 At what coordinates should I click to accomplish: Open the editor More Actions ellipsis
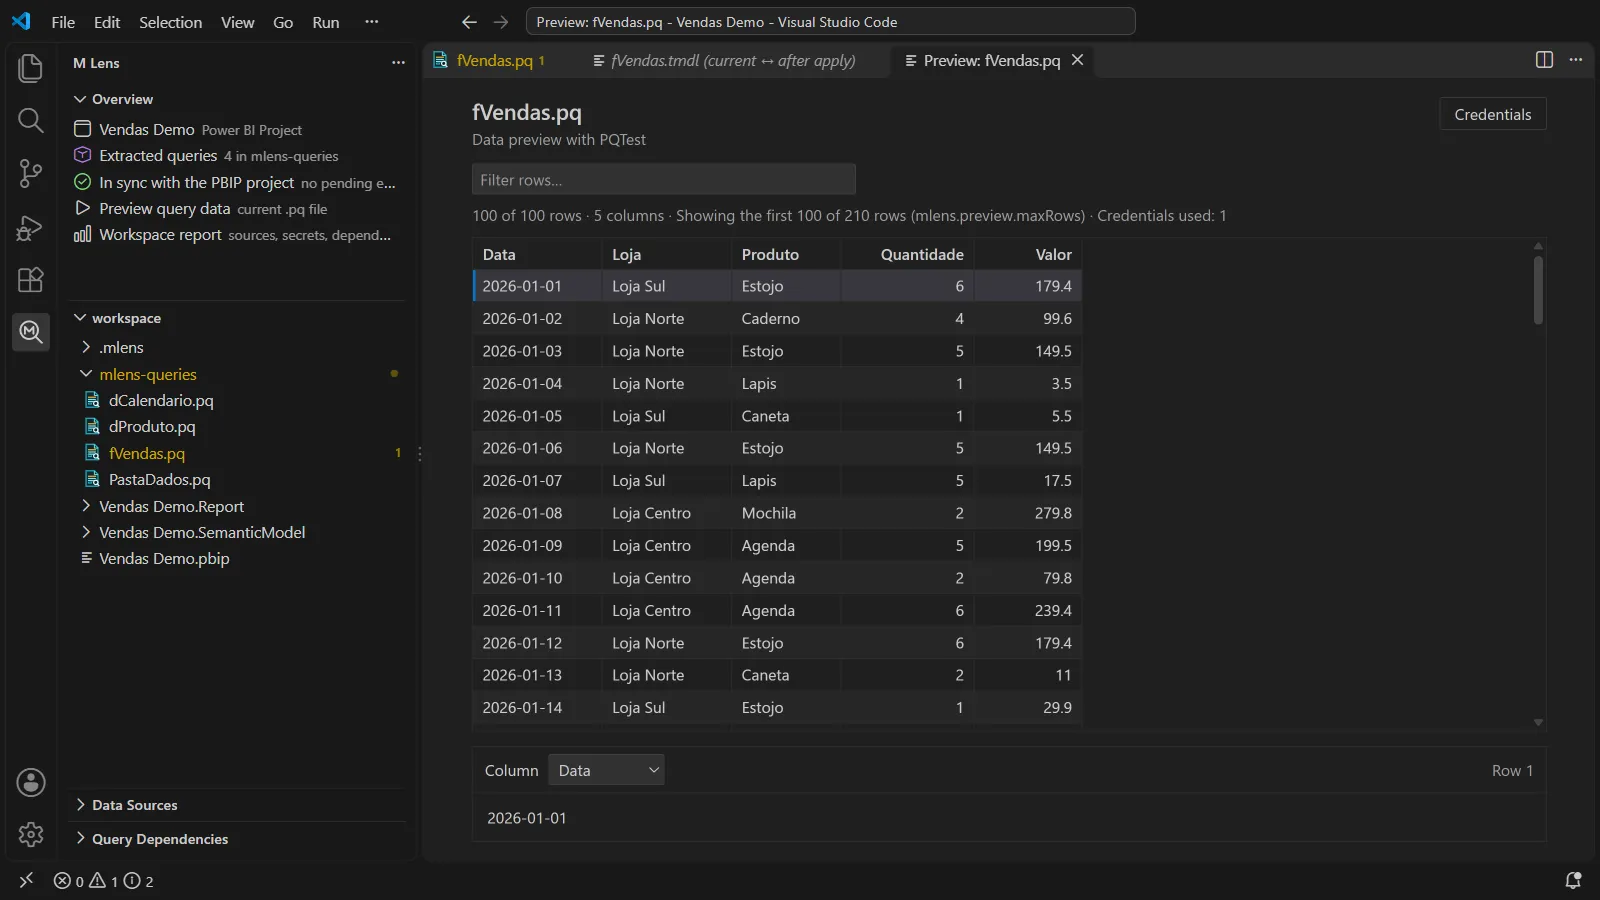pyautogui.click(x=1576, y=60)
